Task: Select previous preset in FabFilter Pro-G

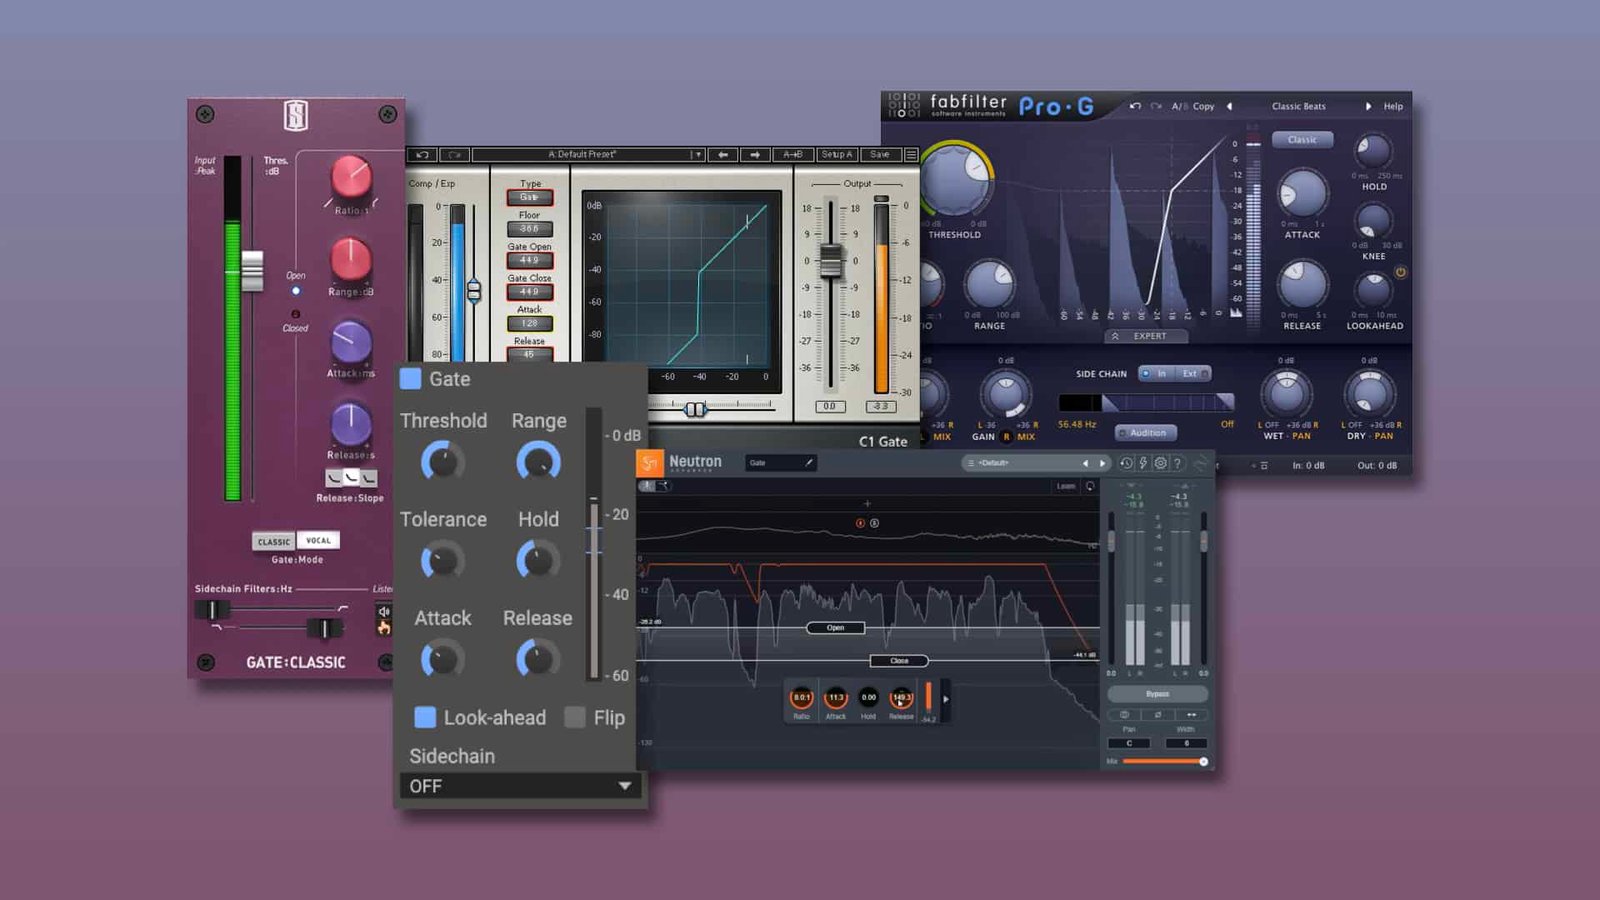Action: coord(1230,106)
